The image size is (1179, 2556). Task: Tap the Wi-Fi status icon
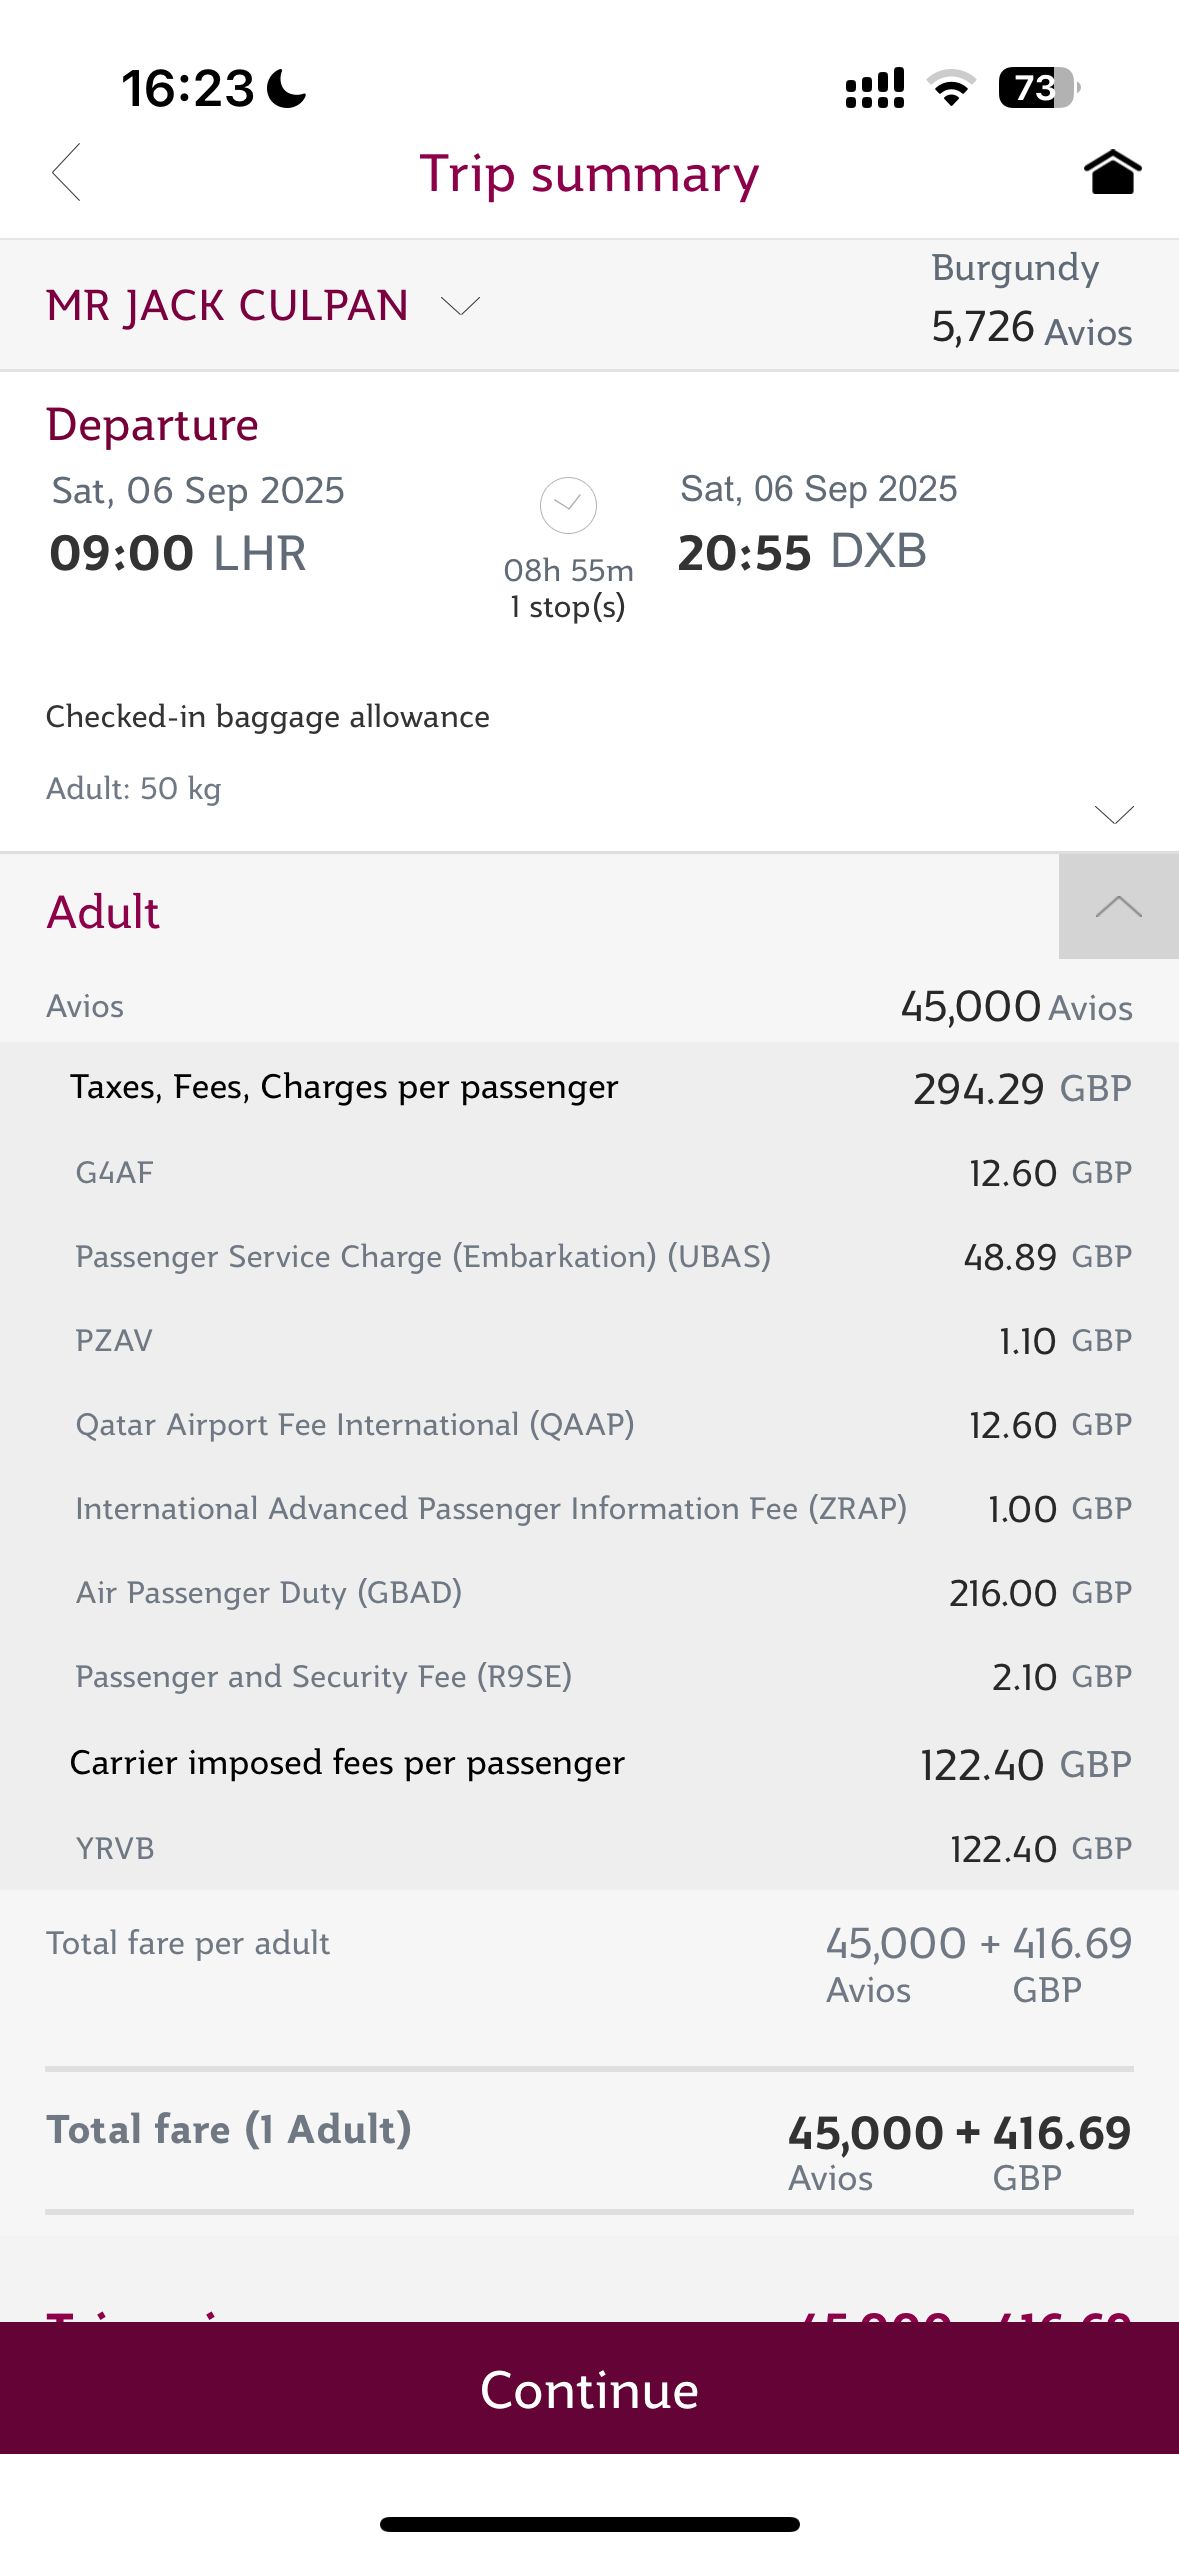[951, 88]
